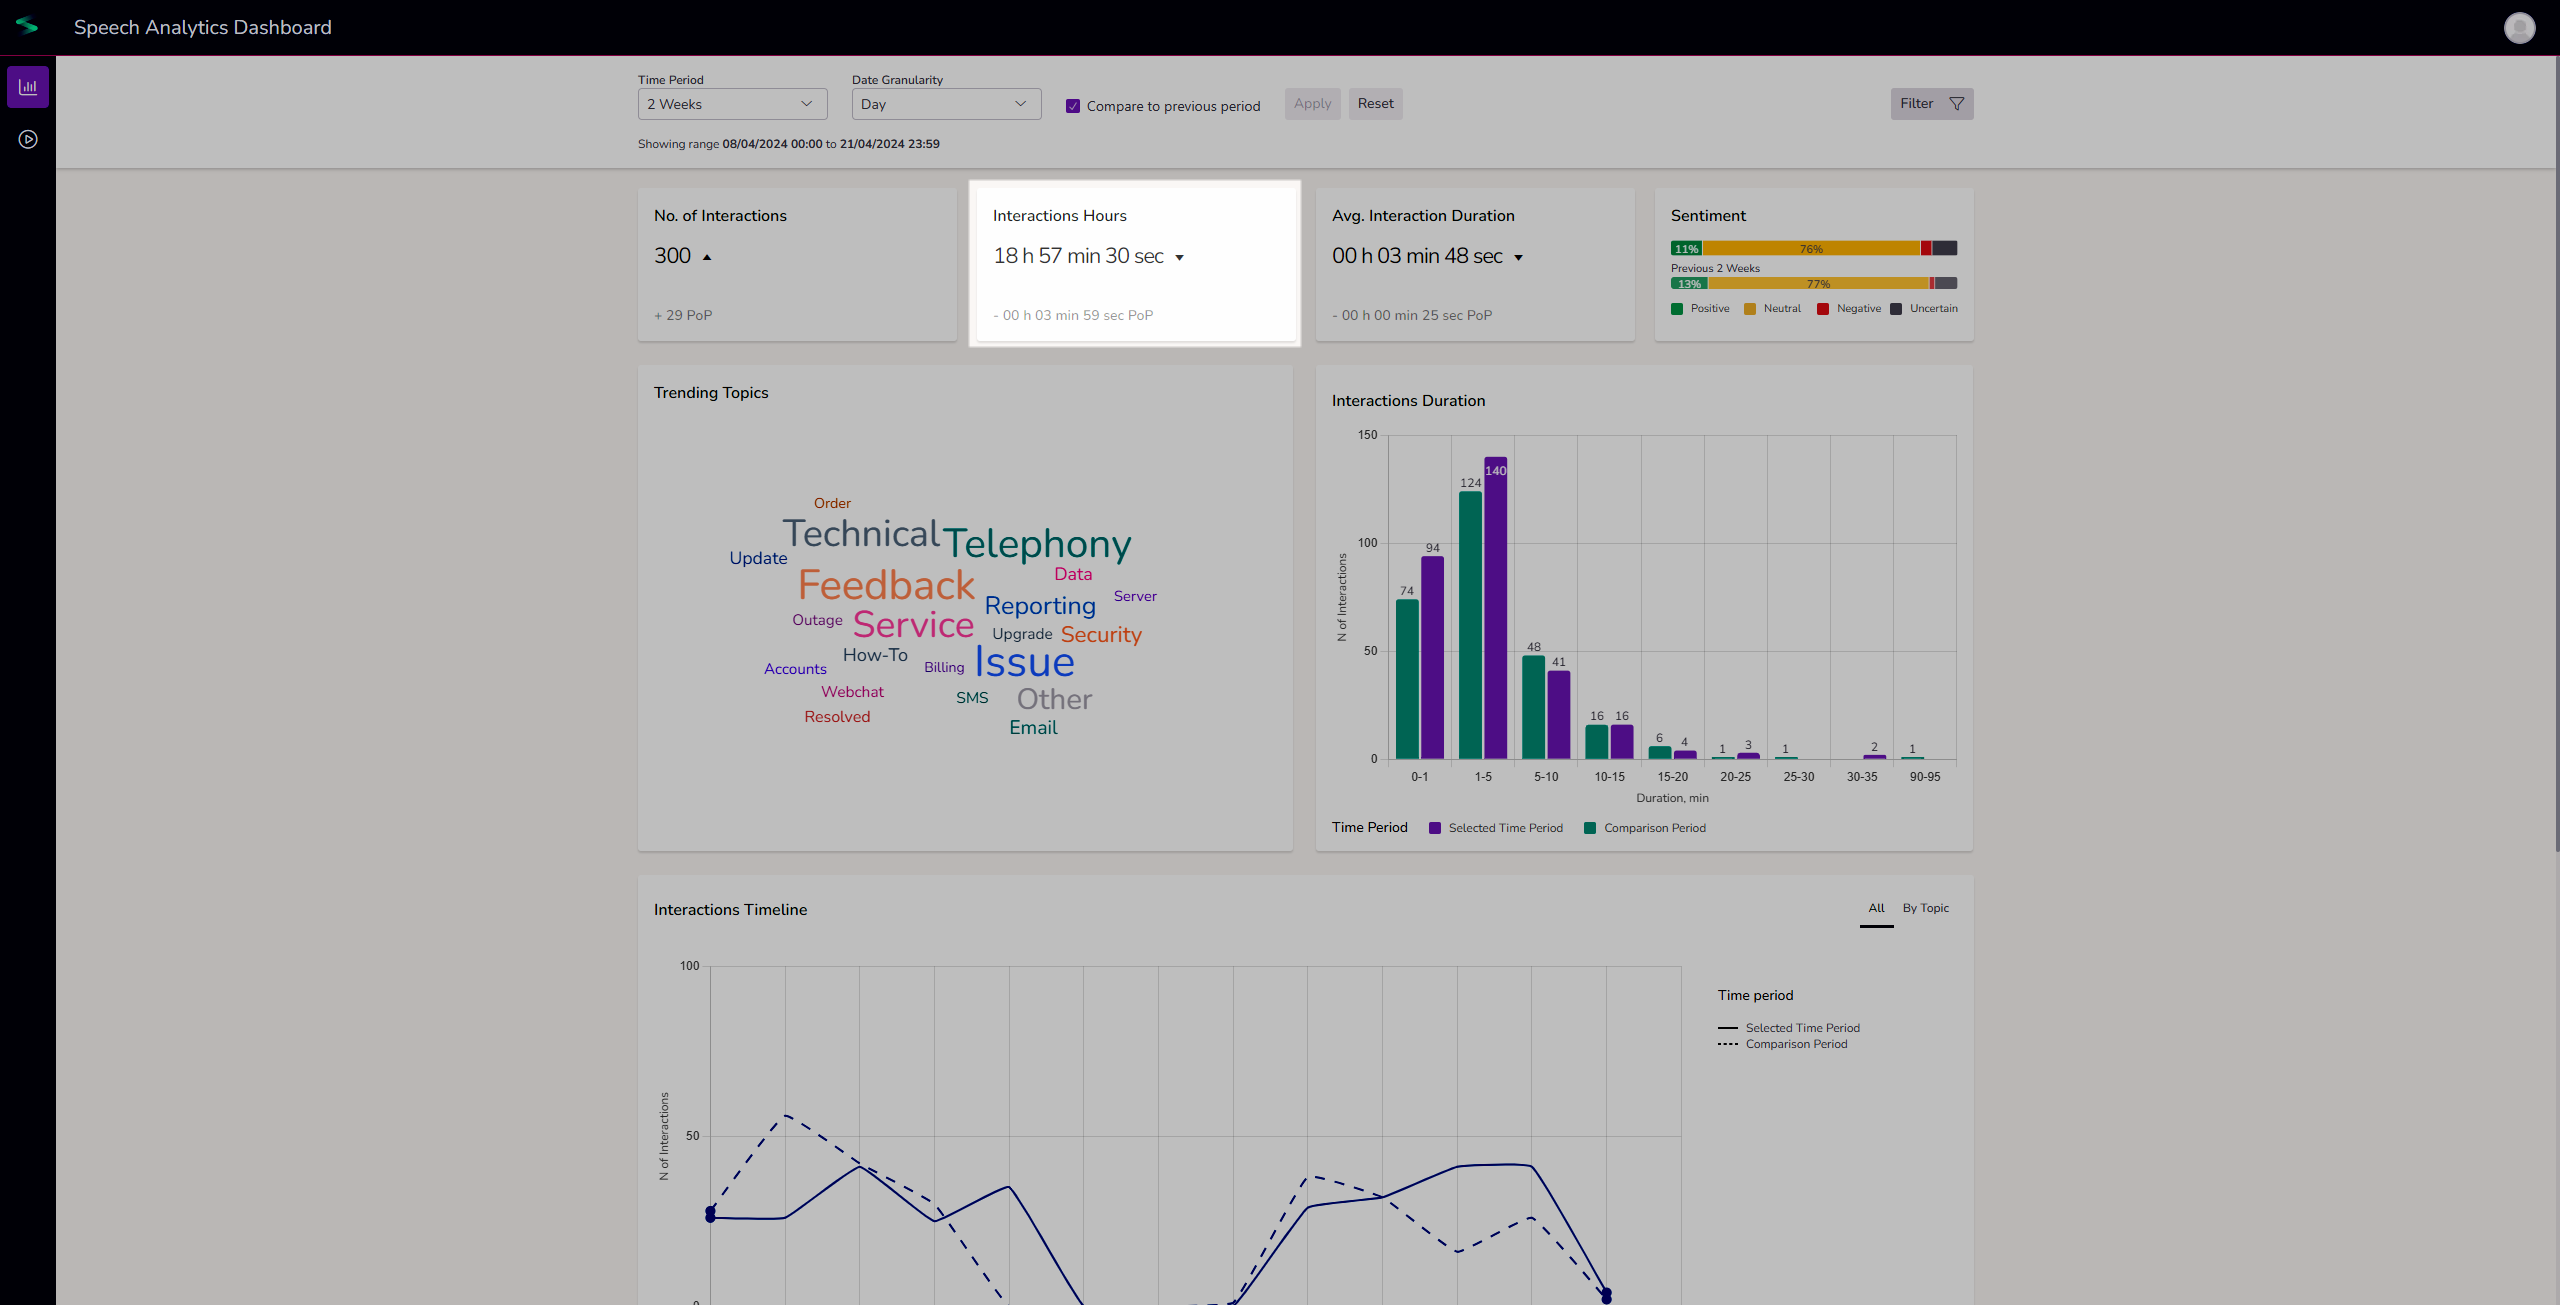
Task: Click the down arrow beside Interactions Hours value
Action: [1179, 258]
